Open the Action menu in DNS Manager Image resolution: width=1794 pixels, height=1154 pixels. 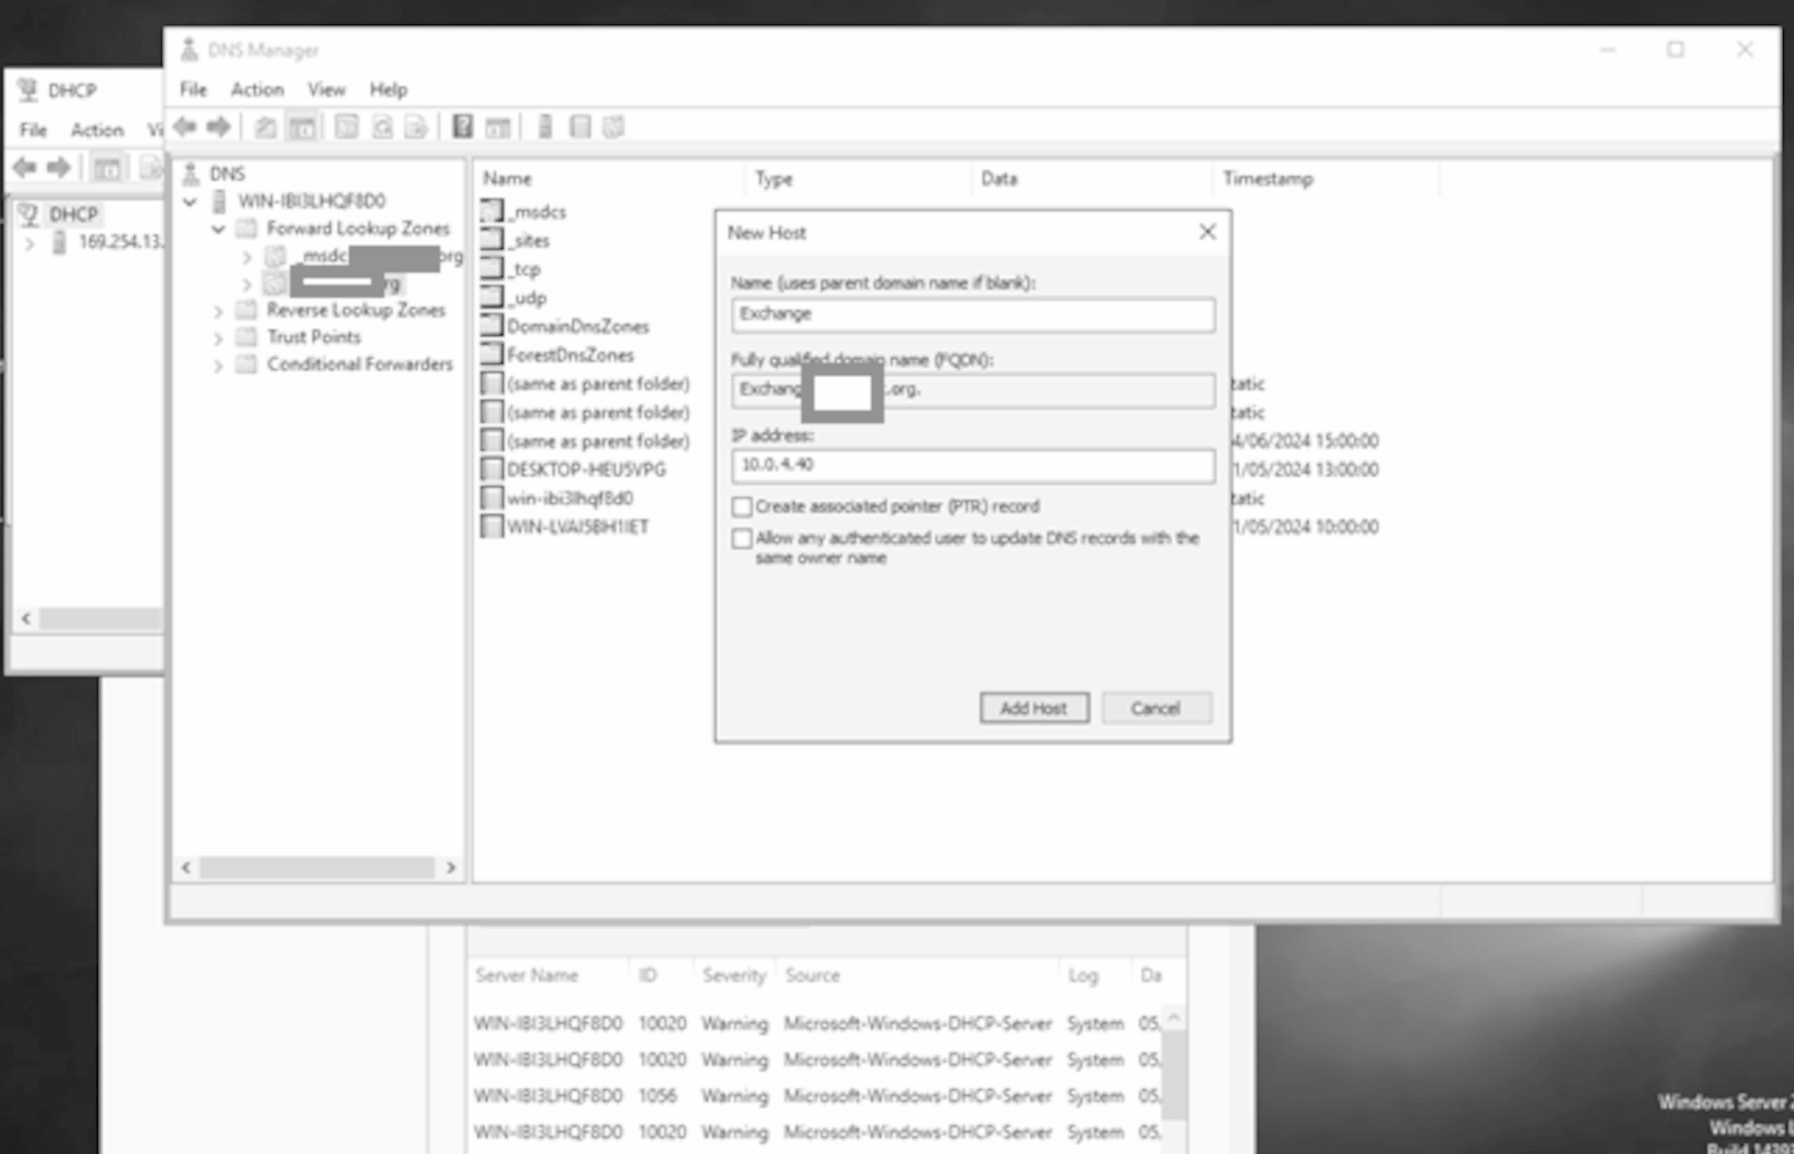point(257,90)
